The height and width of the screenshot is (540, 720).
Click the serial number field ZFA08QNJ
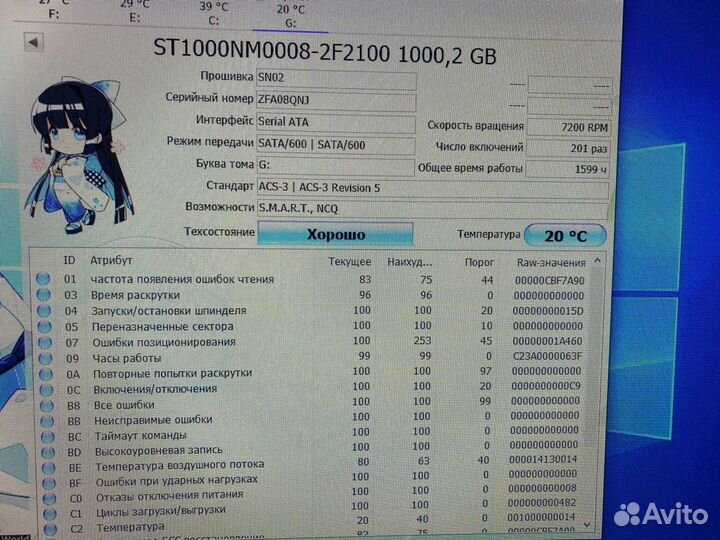pos(336,101)
